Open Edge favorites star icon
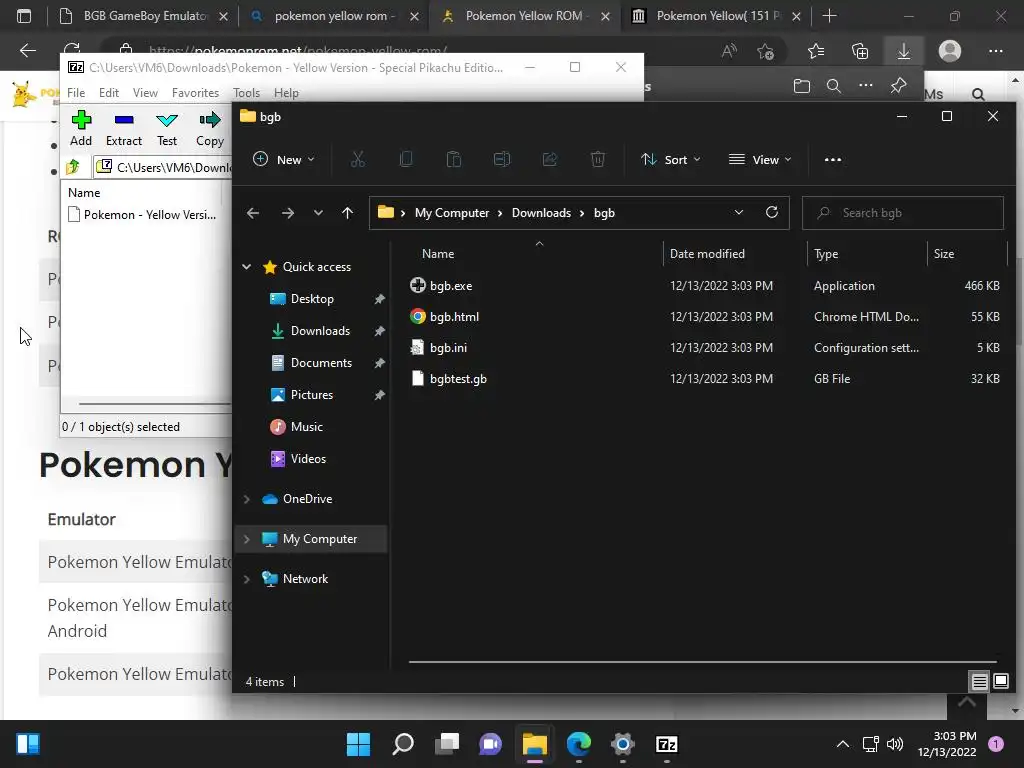Screen dimensions: 1024x768 (x=816, y=51)
